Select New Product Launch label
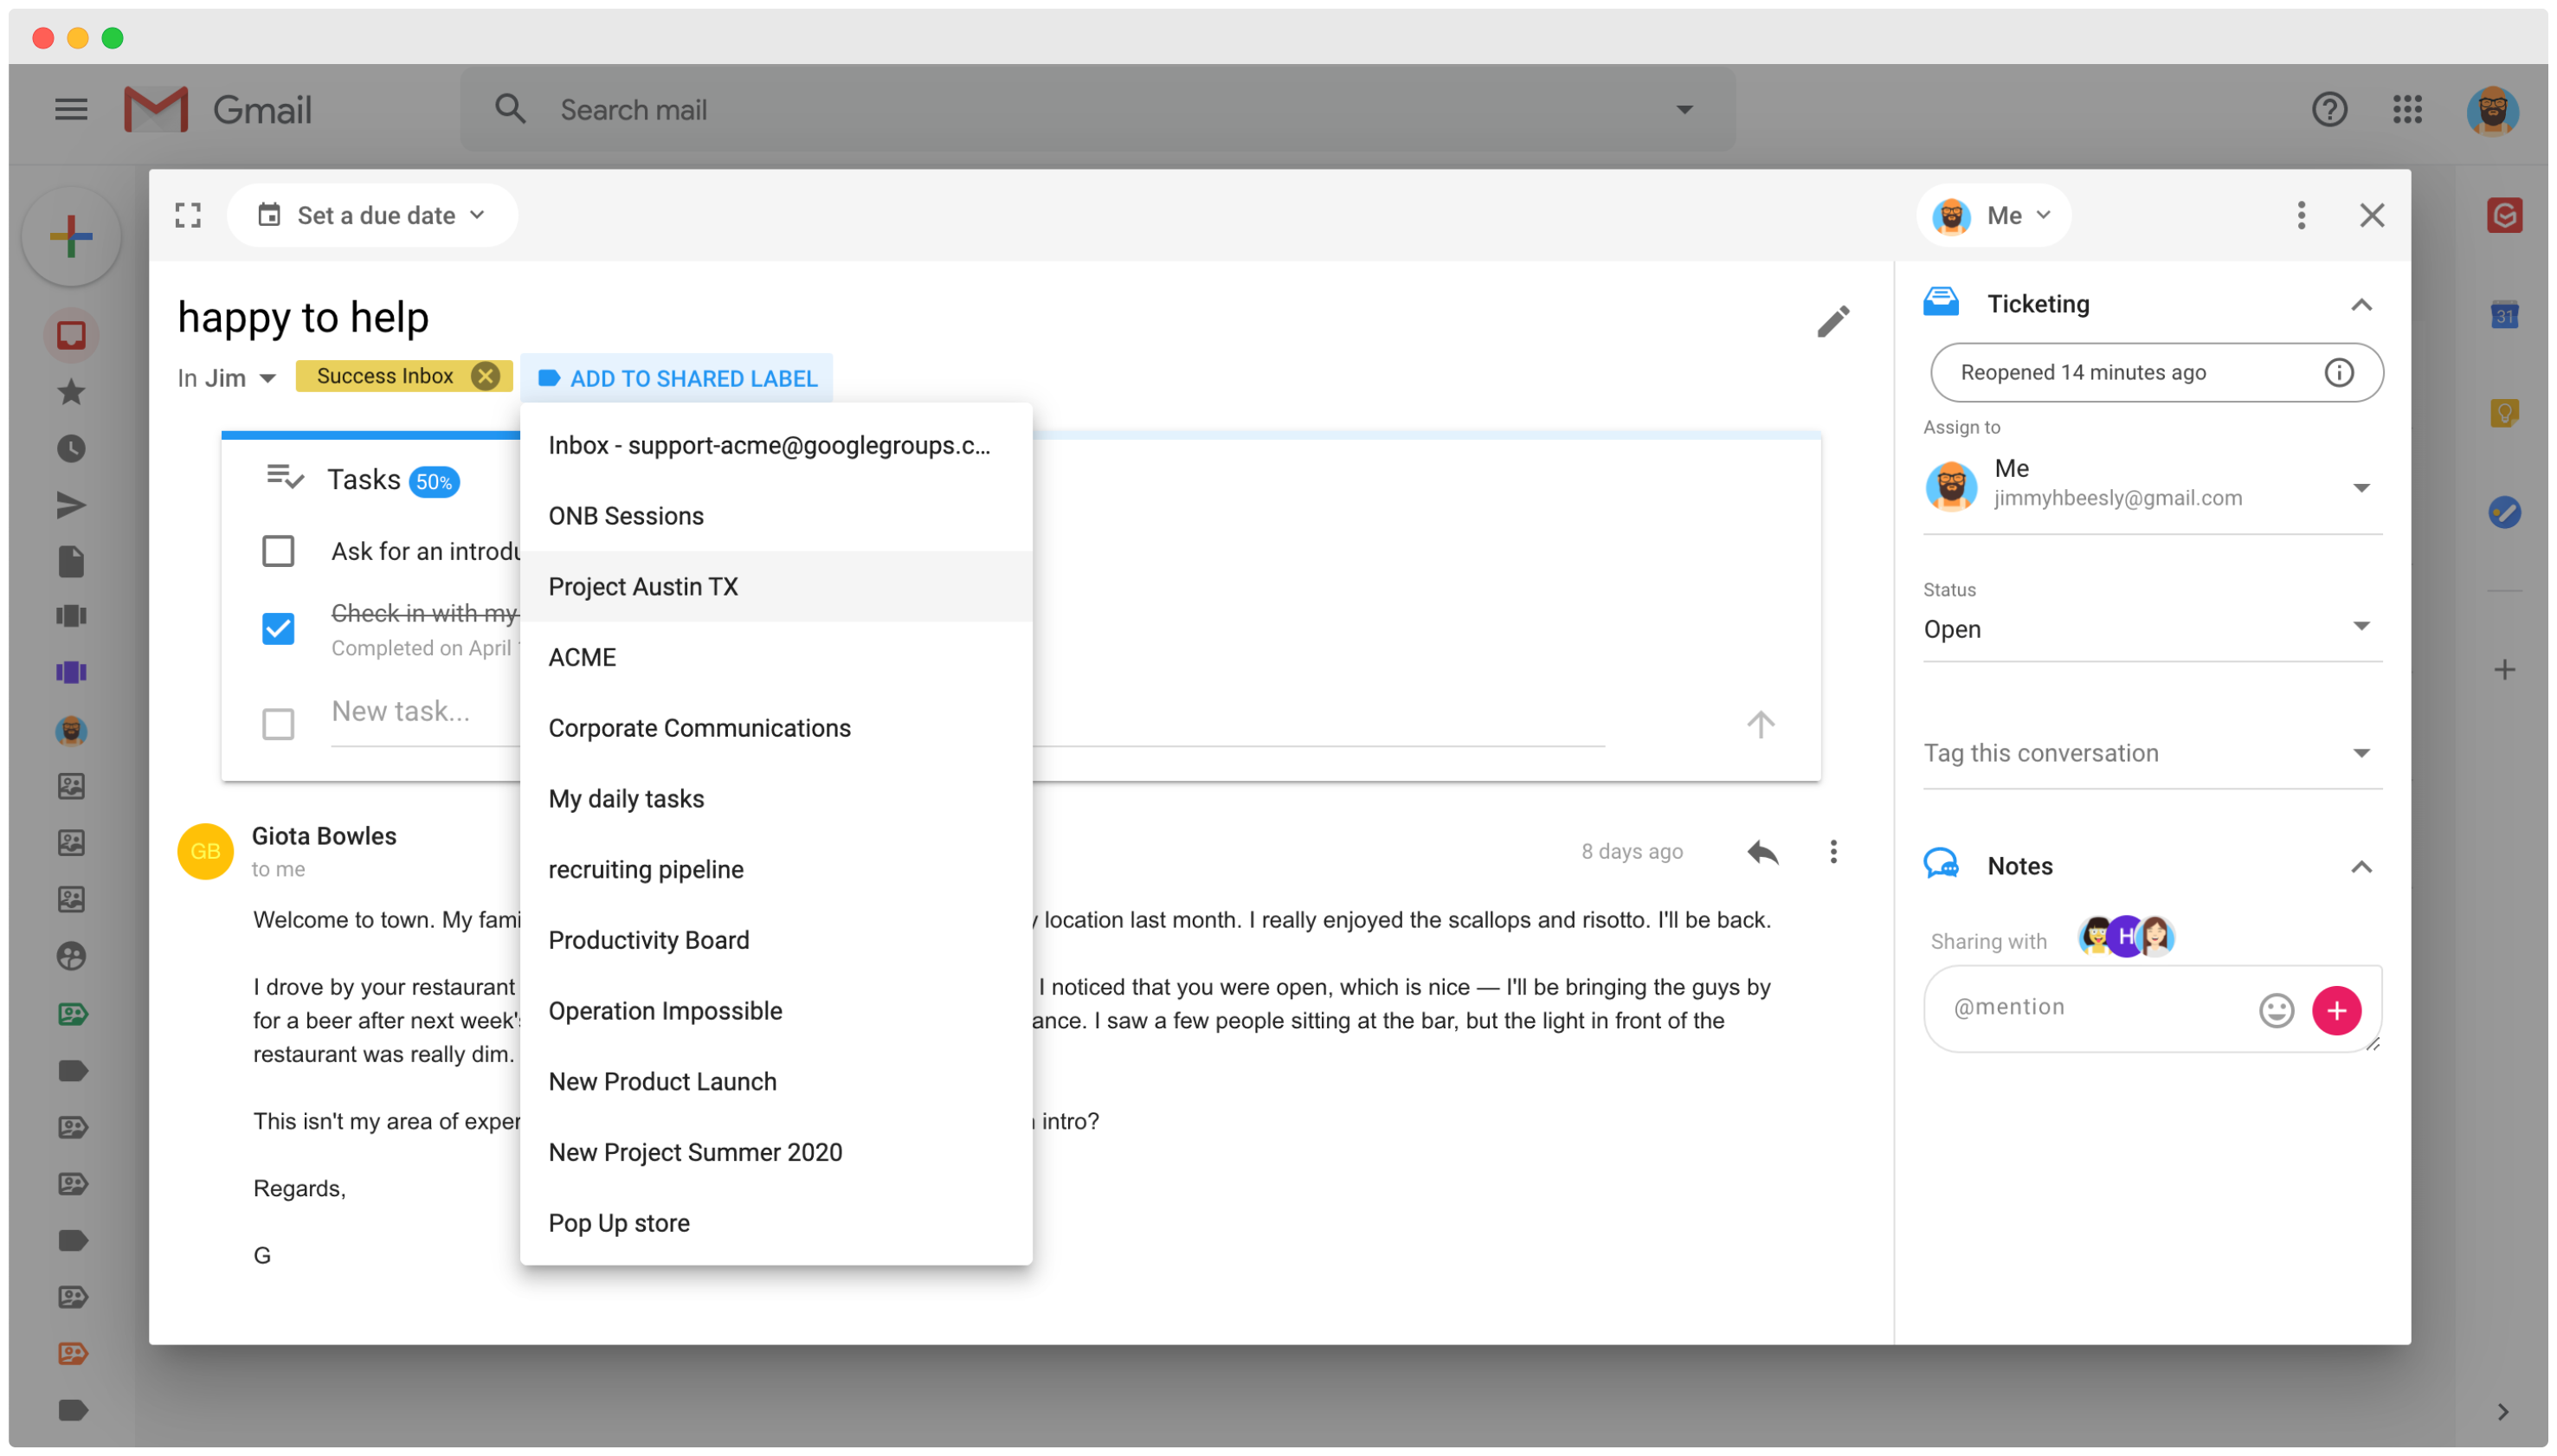This screenshot has width=2557, height=1456. [x=775, y=1081]
